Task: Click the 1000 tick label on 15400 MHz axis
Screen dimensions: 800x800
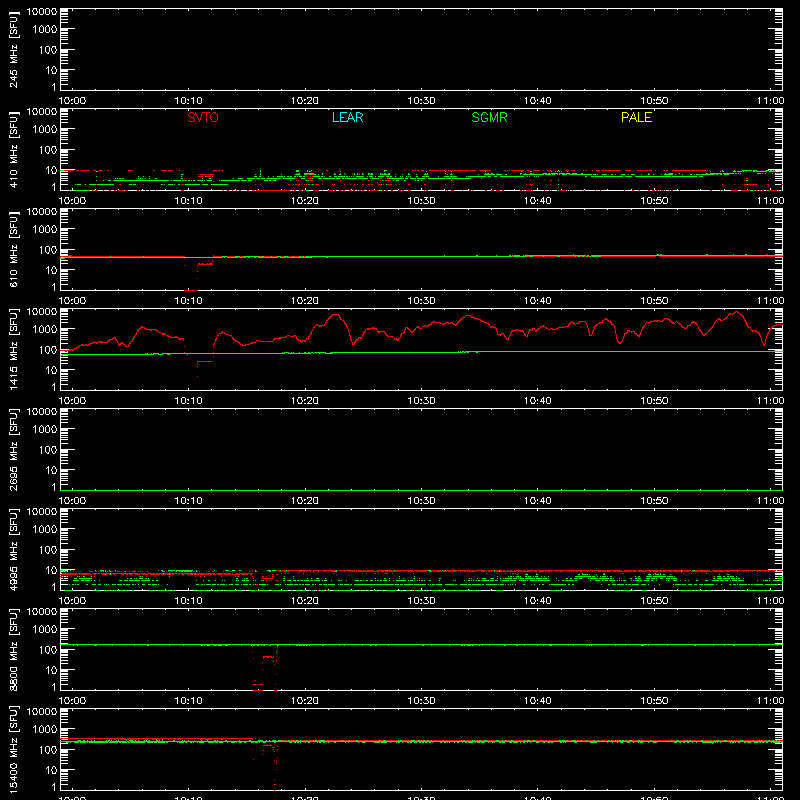Action: click(45, 729)
